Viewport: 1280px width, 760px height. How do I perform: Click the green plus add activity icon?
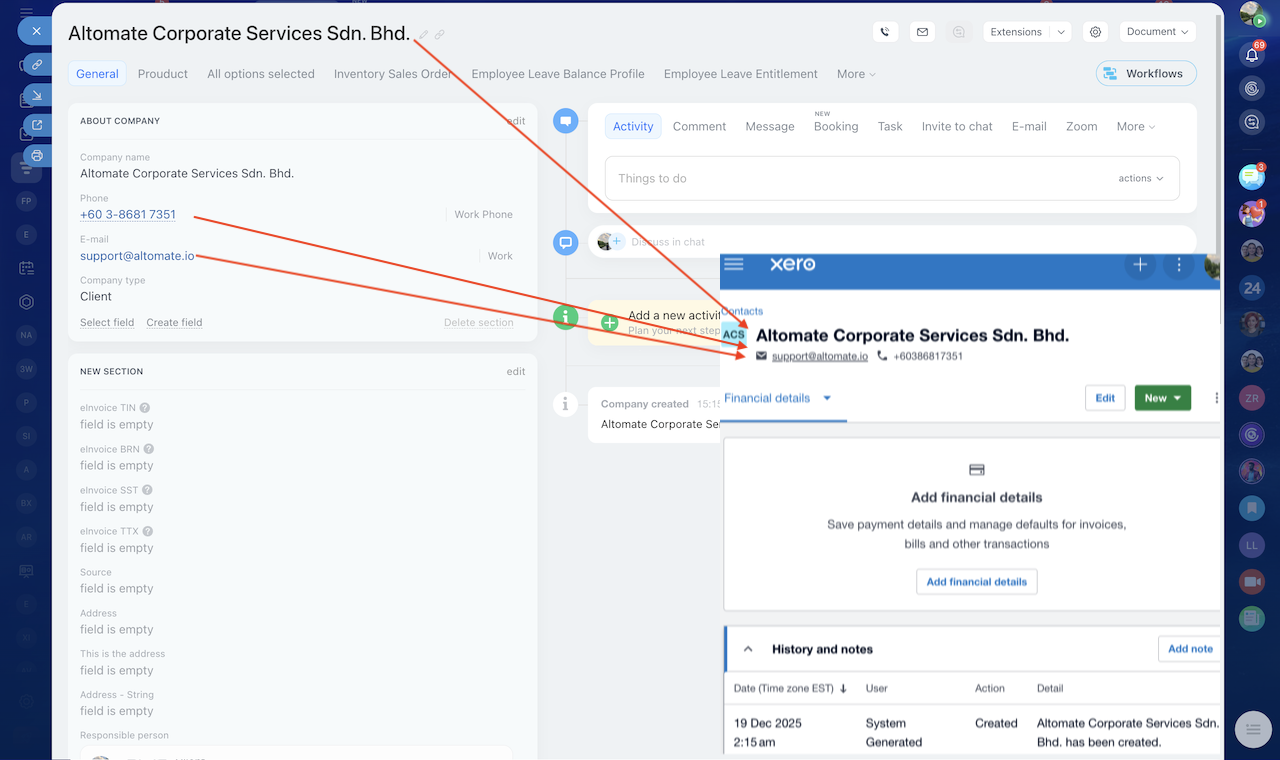tap(609, 322)
